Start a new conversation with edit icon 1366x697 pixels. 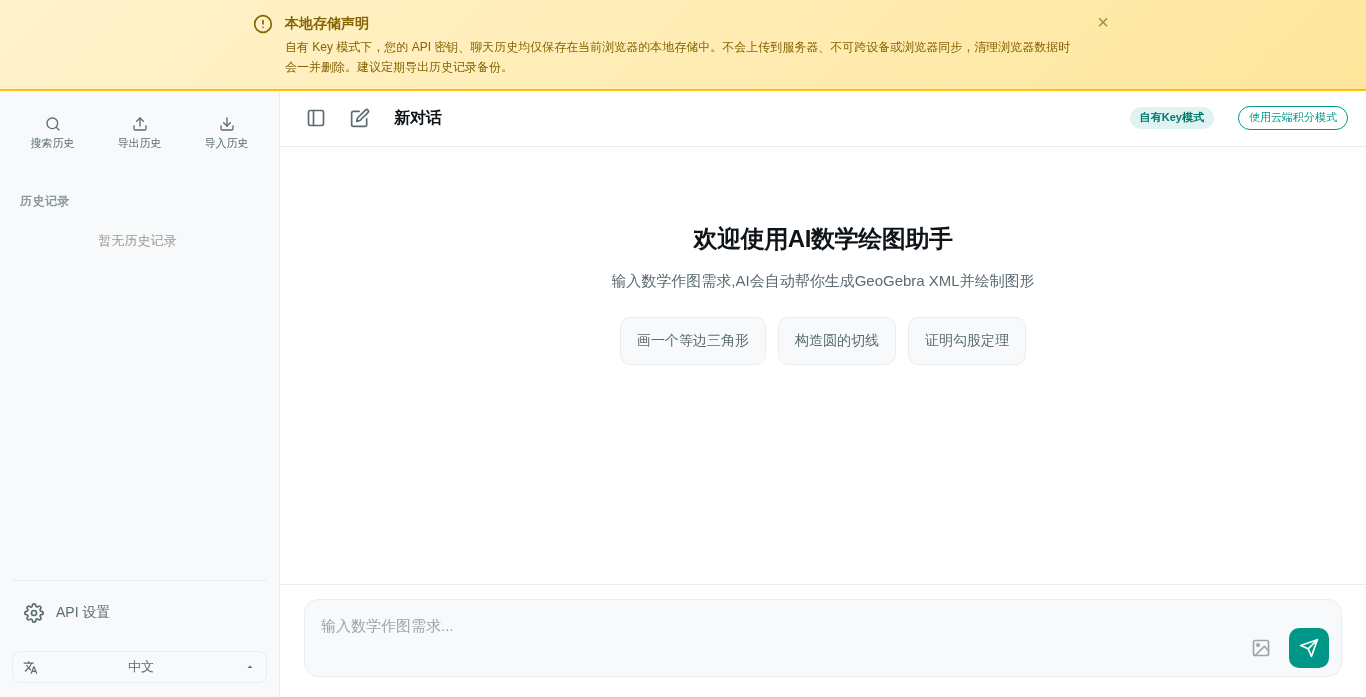[360, 118]
